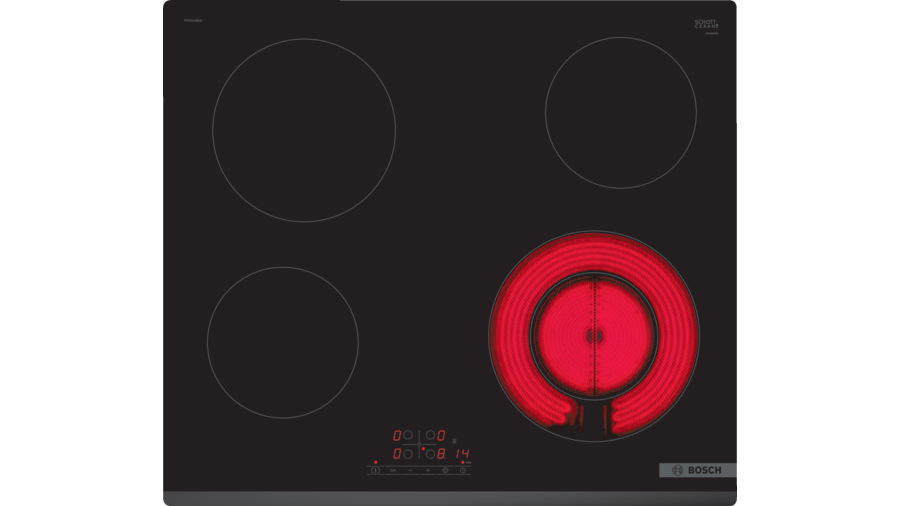Click the heat level 8 display

(x=441, y=454)
